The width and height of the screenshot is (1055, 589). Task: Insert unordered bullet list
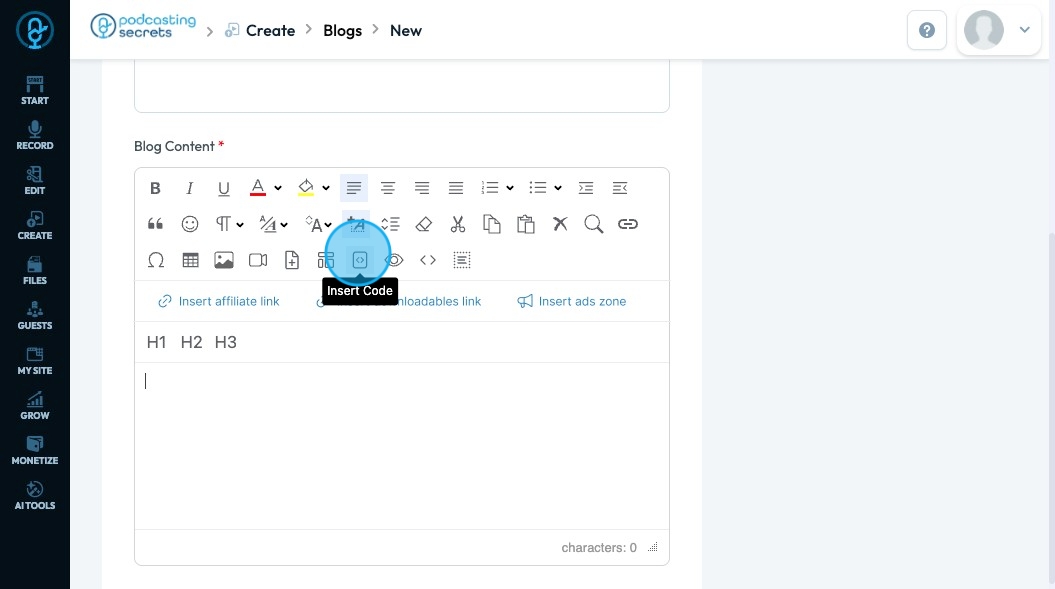(538, 188)
